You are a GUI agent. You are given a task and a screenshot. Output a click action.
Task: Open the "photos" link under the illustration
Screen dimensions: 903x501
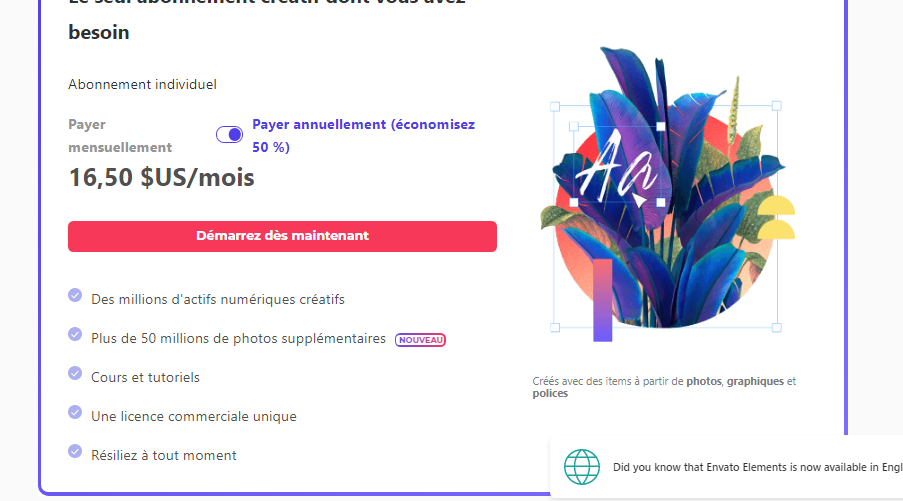[705, 381]
